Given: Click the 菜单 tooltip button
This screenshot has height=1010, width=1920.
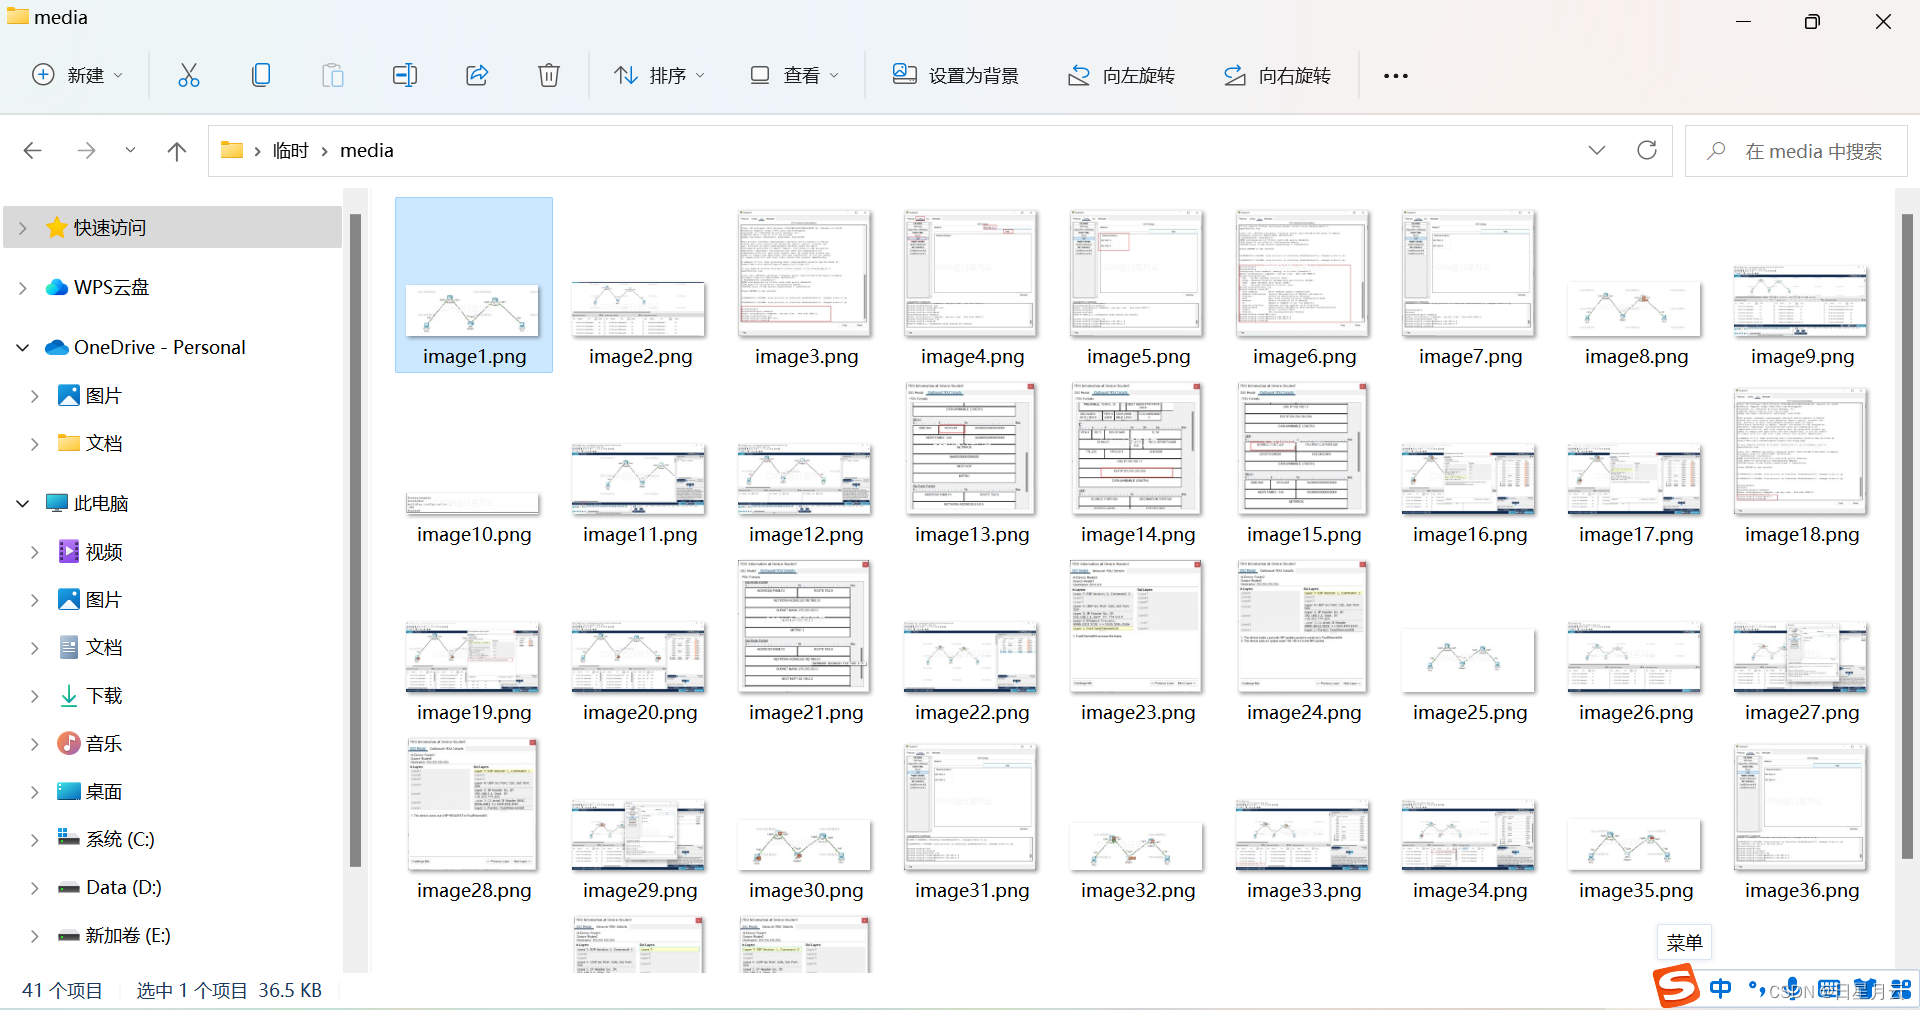Looking at the screenshot, I should (x=1684, y=942).
